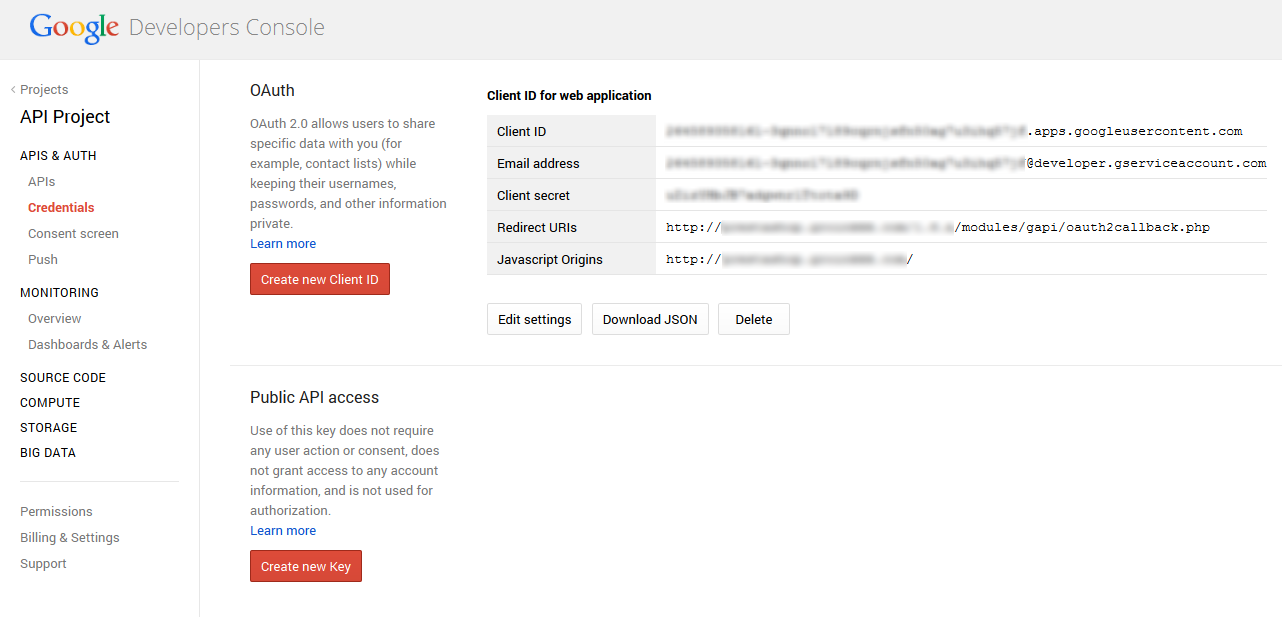Click Learn more under OAuth

click(x=283, y=244)
